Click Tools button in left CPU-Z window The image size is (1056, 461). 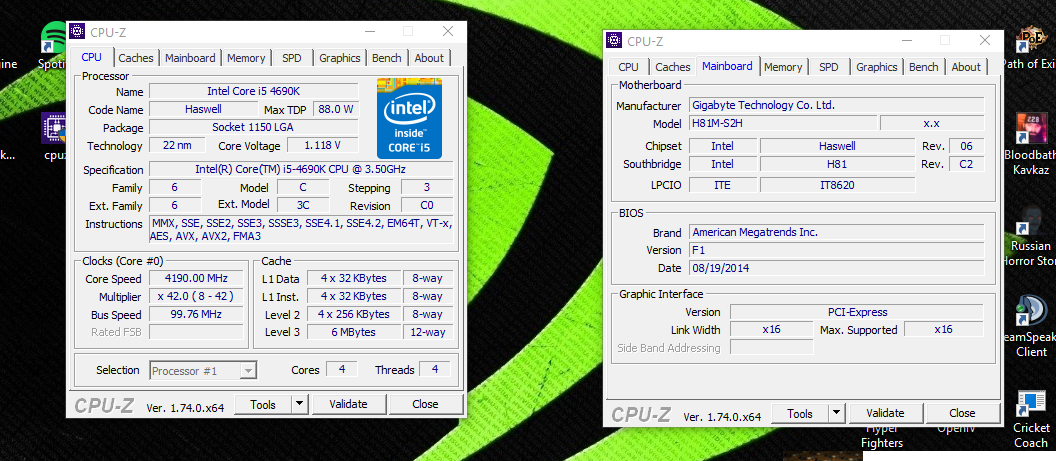[x=263, y=404]
